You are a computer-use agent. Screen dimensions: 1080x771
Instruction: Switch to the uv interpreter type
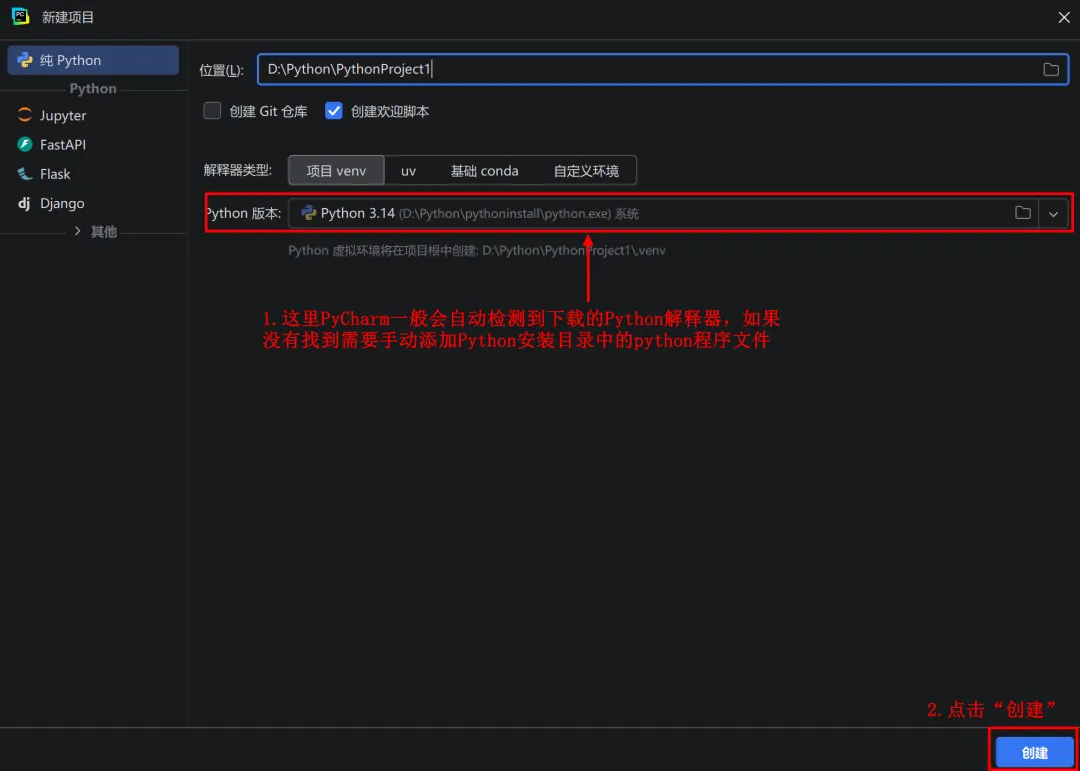[x=408, y=171]
